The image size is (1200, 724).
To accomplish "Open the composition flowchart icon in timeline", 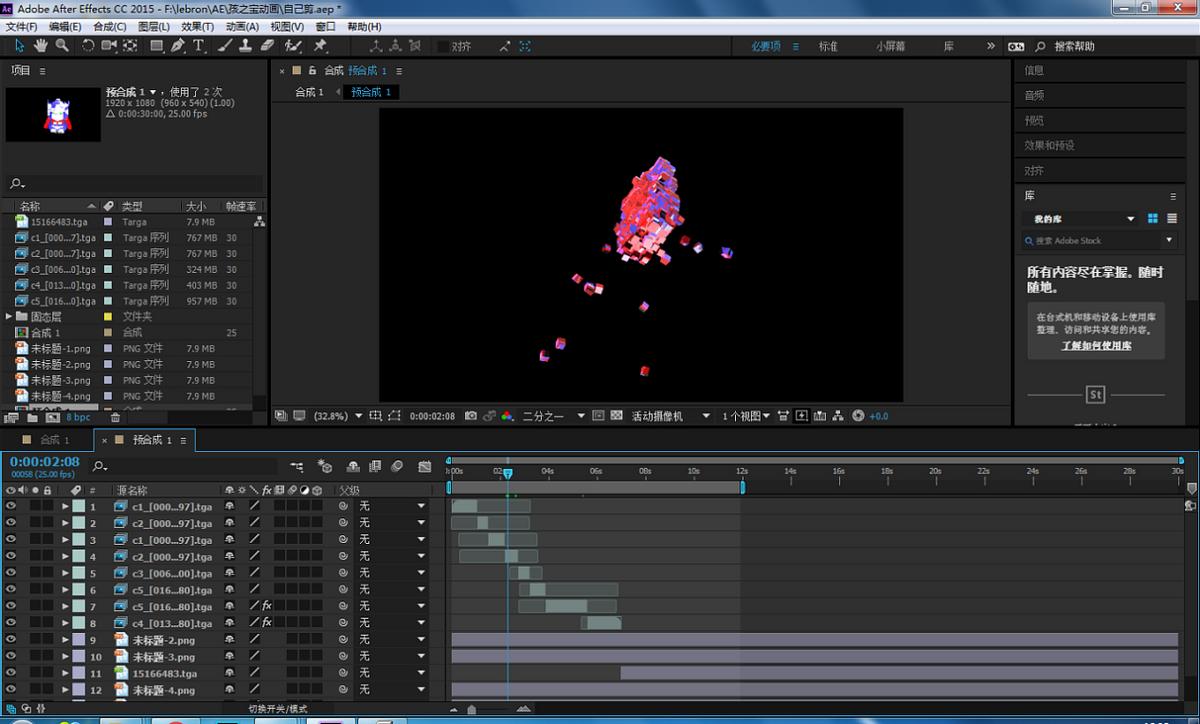I will 297,467.
